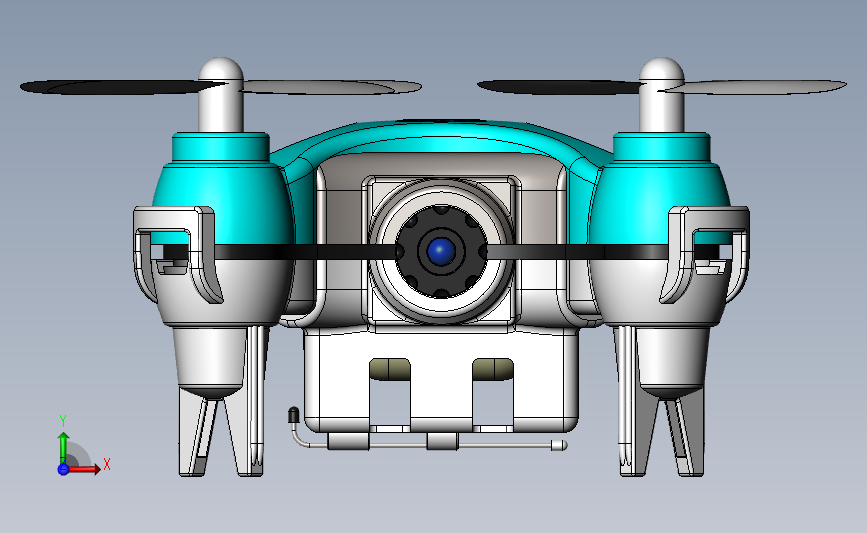Image resolution: width=867 pixels, height=533 pixels.
Task: Select the left propeller's white hub cap
Action: (x=221, y=94)
